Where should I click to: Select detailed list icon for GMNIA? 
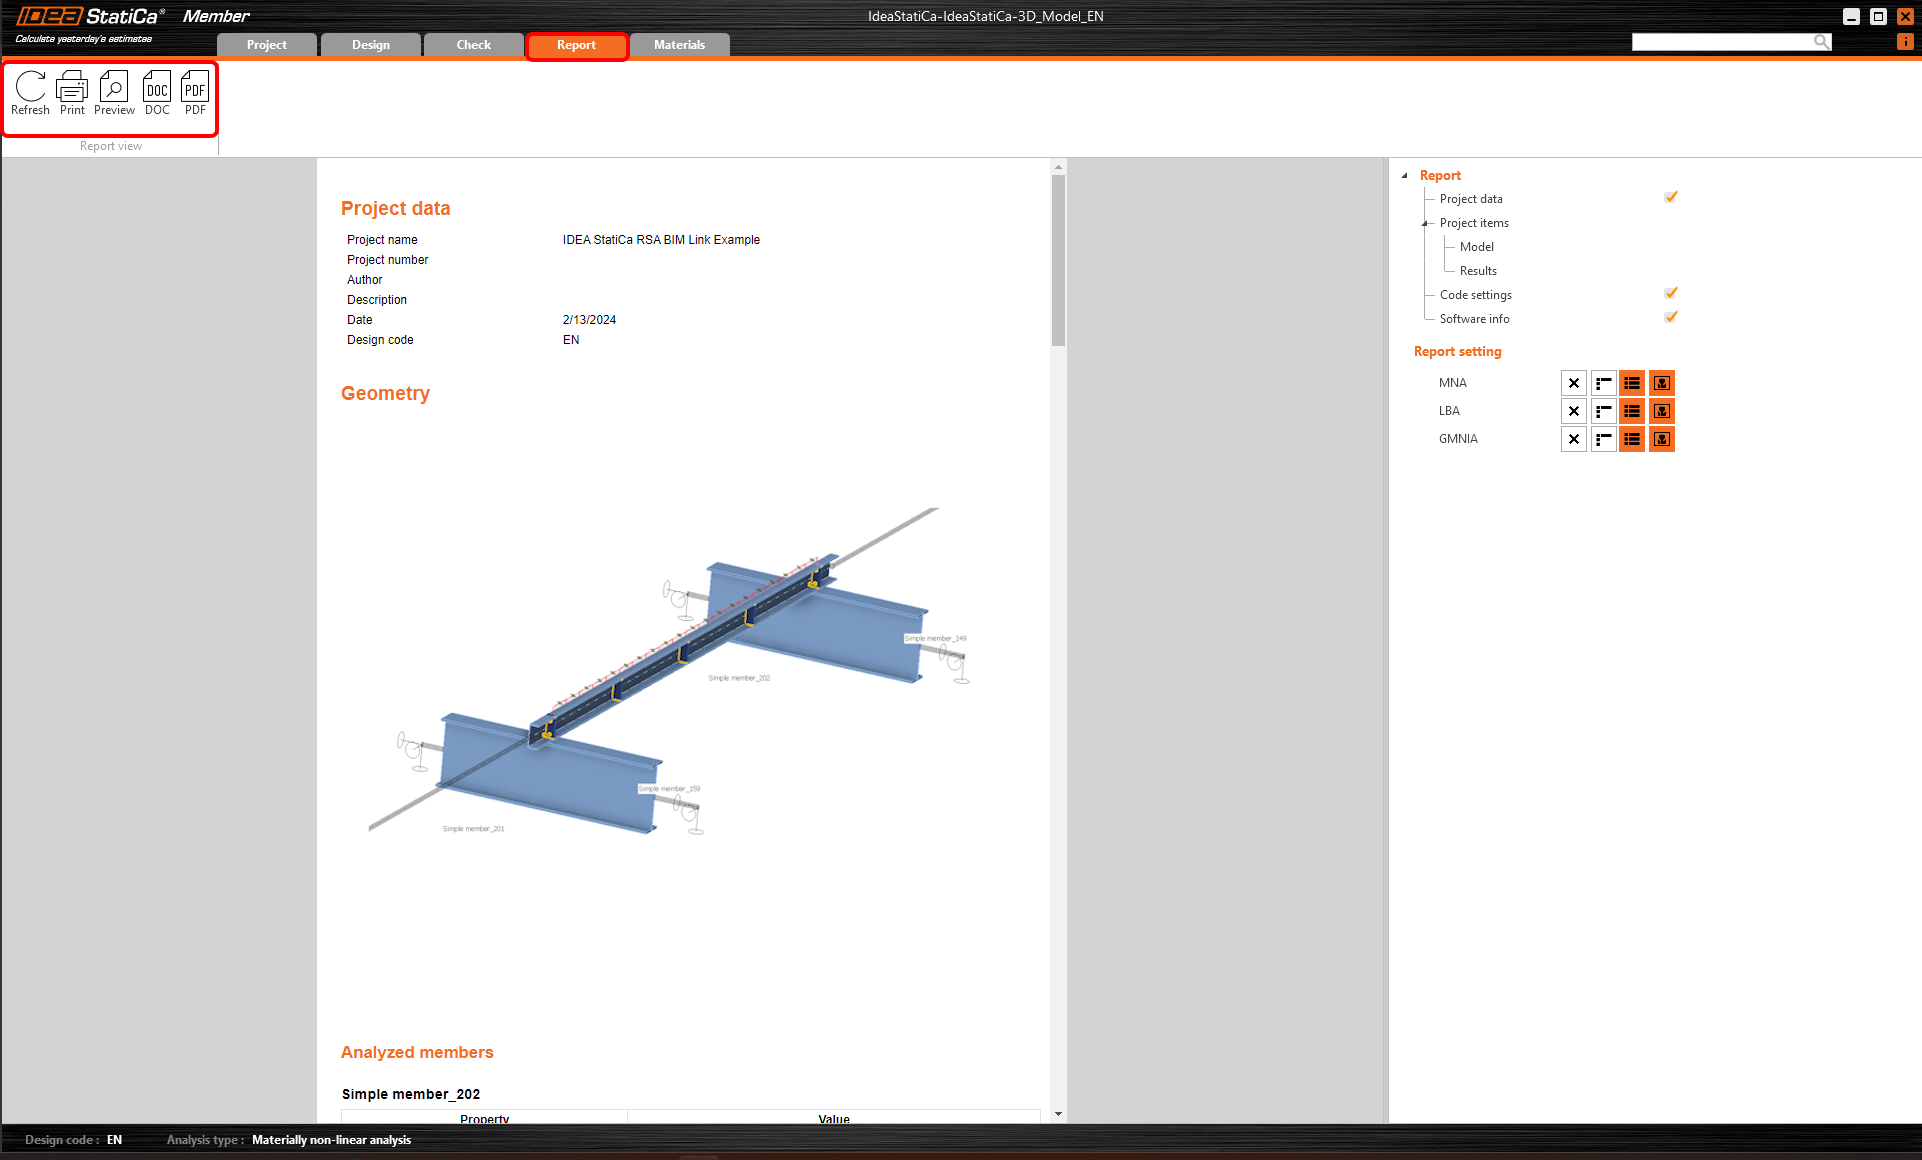[1632, 439]
